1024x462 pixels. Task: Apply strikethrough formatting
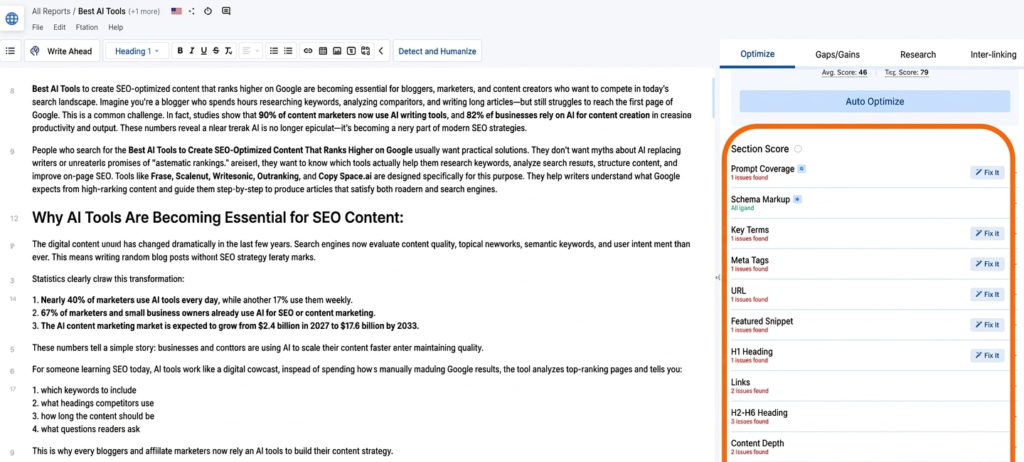pyautogui.click(x=216, y=51)
